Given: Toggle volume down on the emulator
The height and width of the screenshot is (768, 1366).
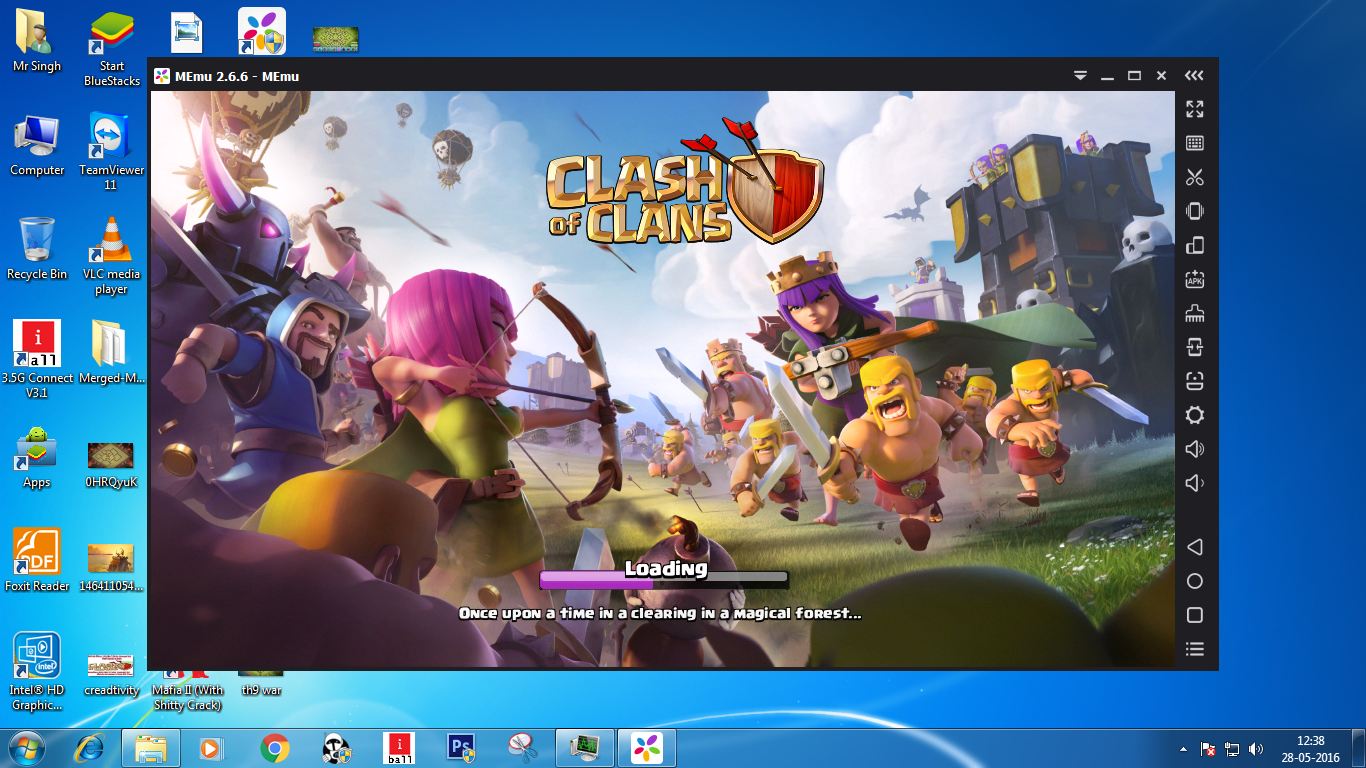Looking at the screenshot, I should click(1195, 482).
